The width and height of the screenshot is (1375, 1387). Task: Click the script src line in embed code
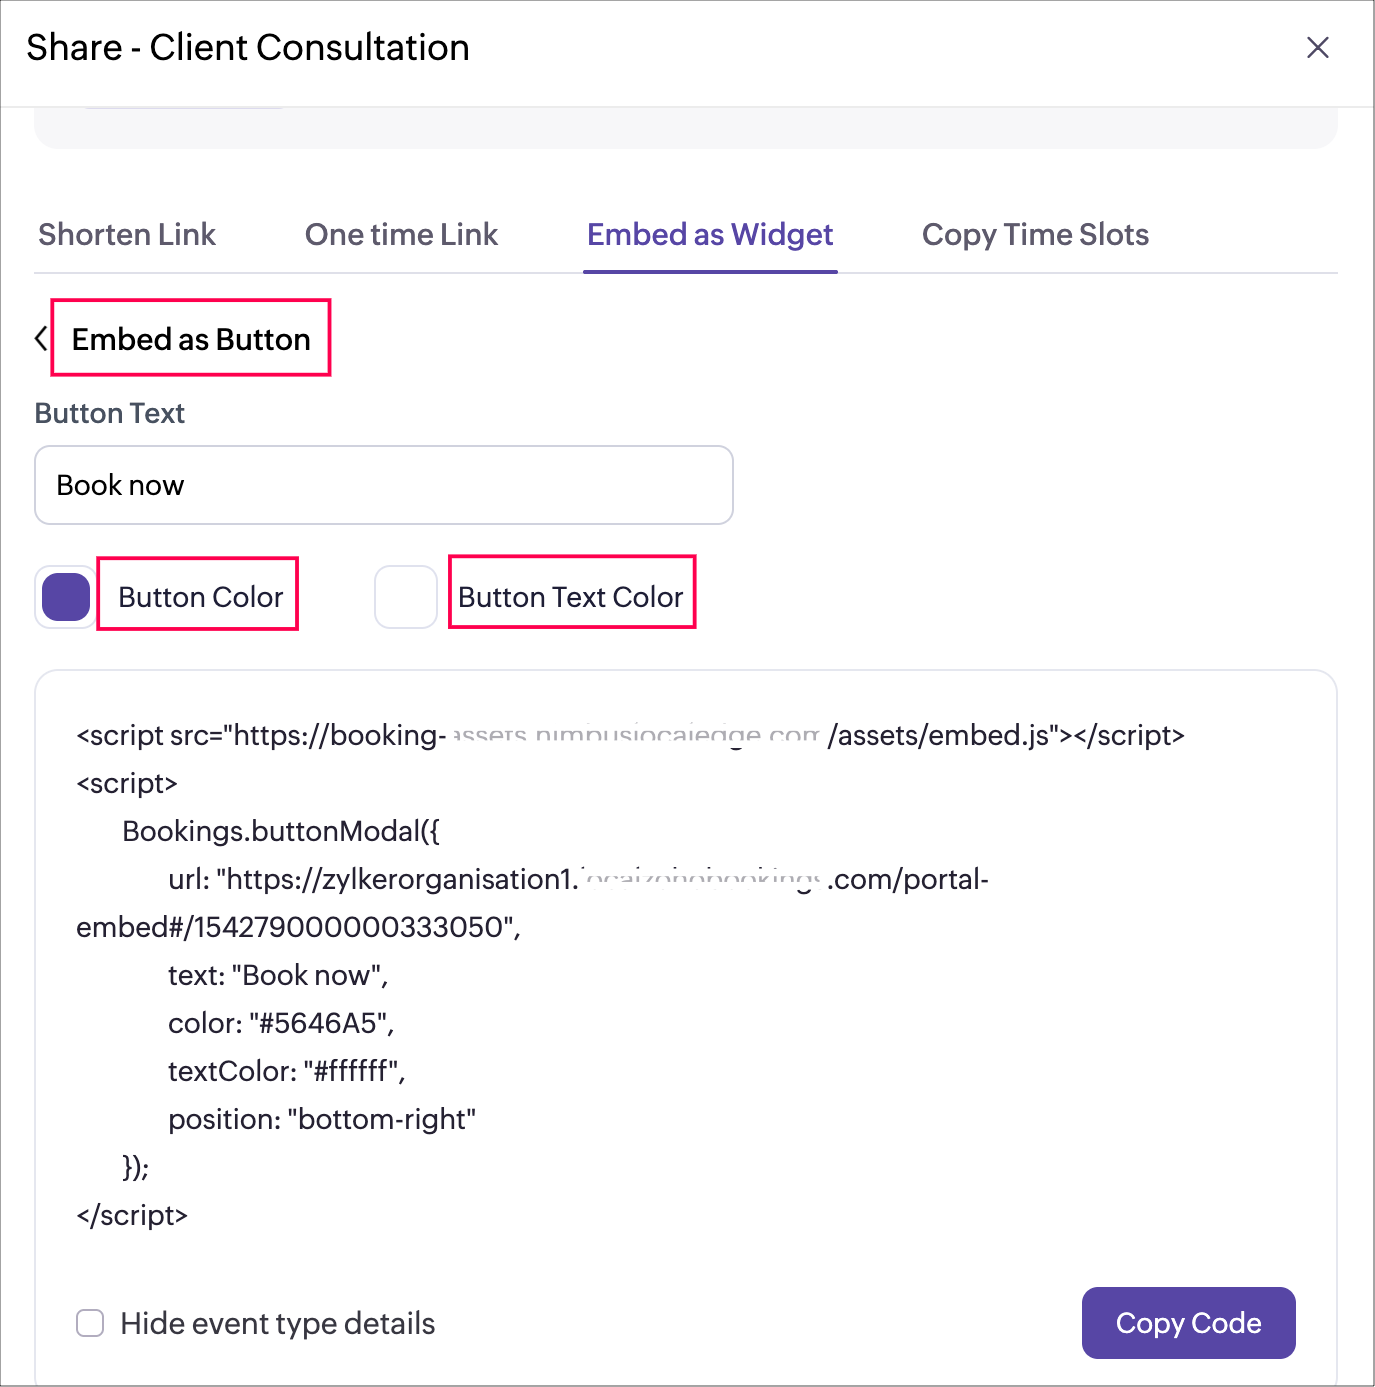630,736
